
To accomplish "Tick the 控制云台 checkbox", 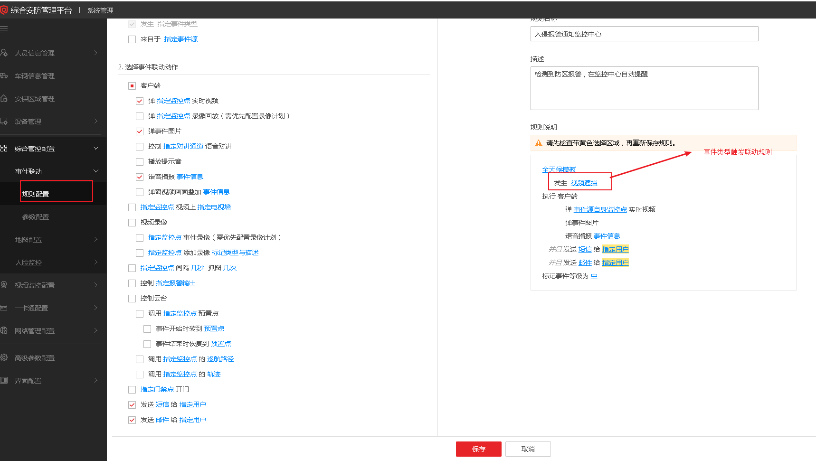I will [132, 297].
